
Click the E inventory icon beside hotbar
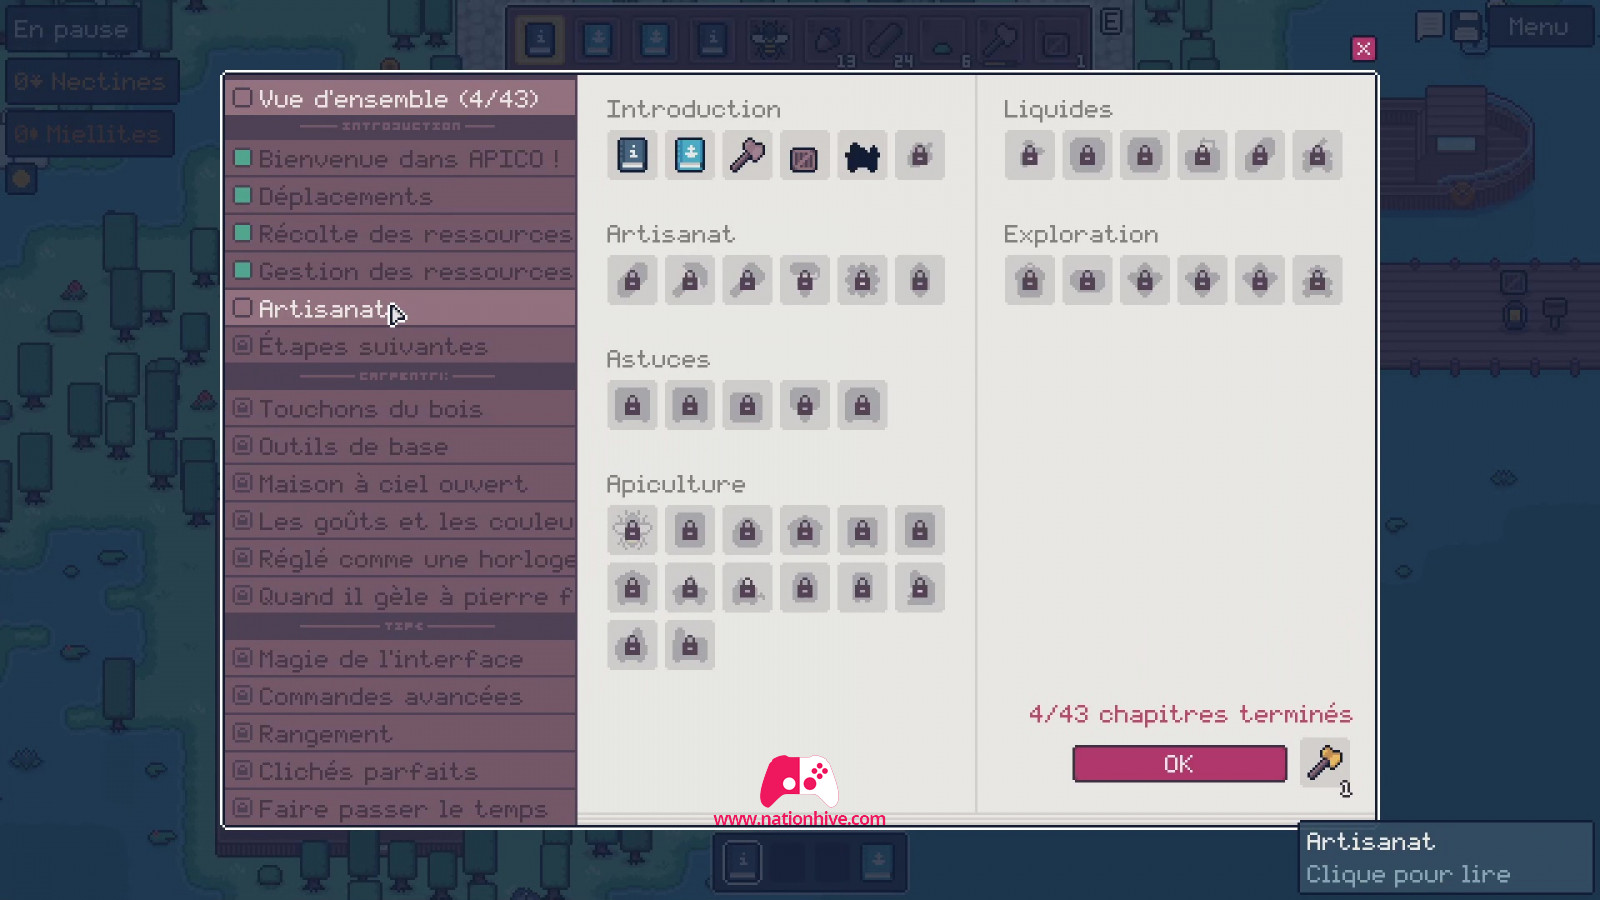(x=1111, y=22)
